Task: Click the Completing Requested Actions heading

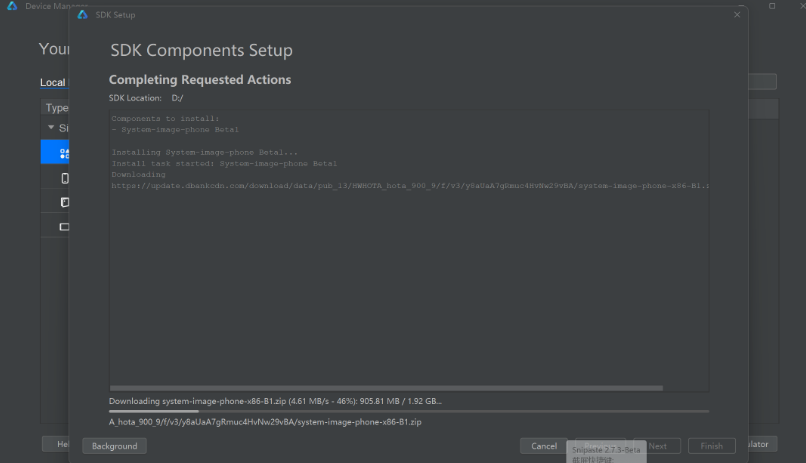Action: [200, 80]
